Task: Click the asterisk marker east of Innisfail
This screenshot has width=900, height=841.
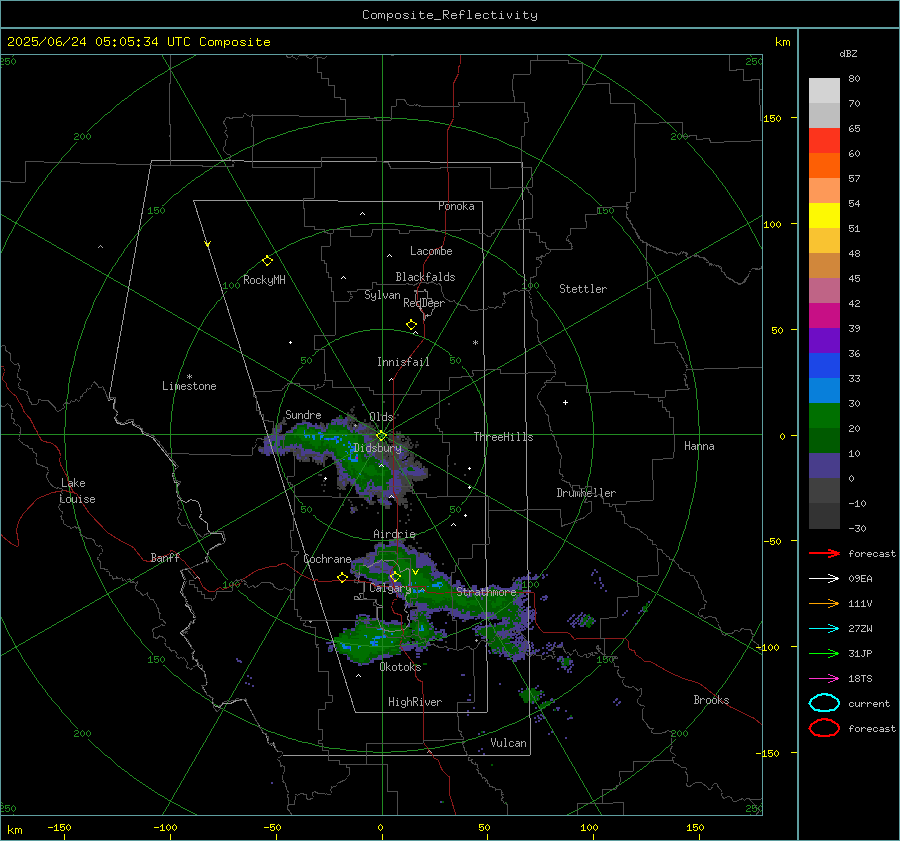Action: (x=475, y=343)
